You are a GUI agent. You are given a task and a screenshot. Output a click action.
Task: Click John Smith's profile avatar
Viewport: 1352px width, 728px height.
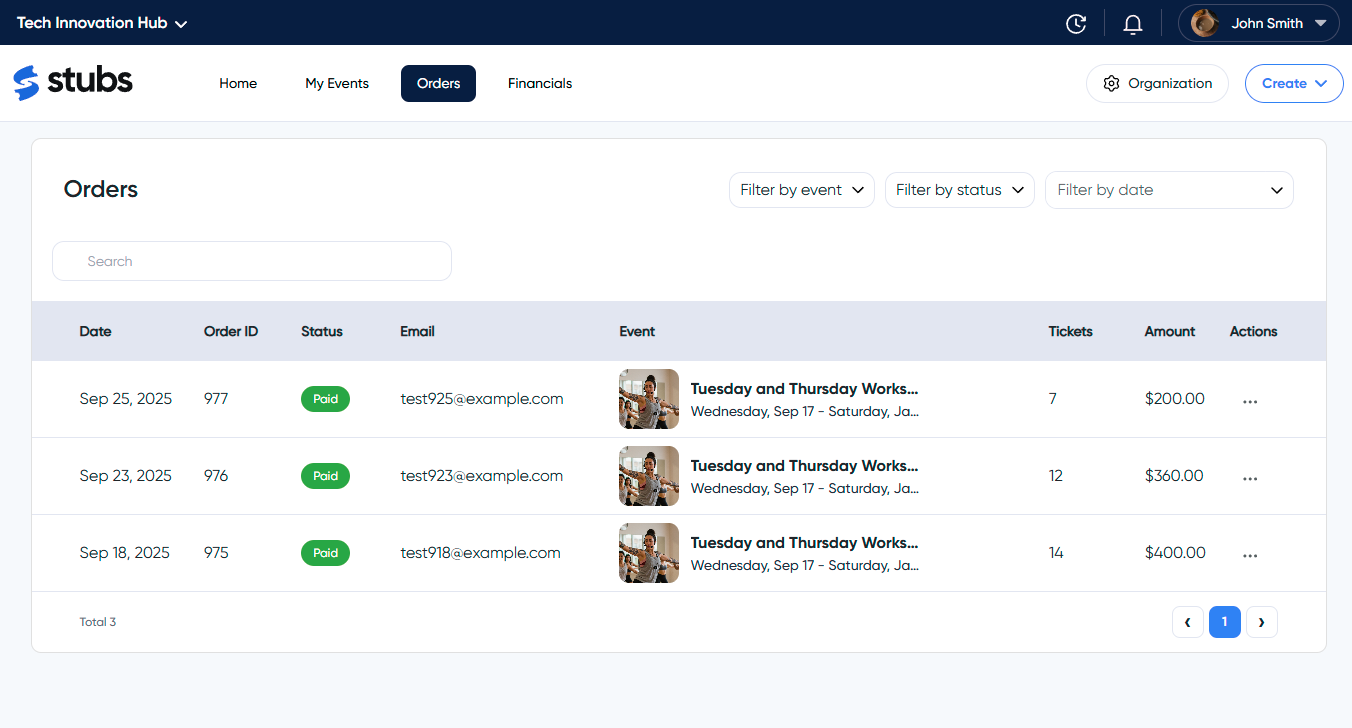(1204, 22)
